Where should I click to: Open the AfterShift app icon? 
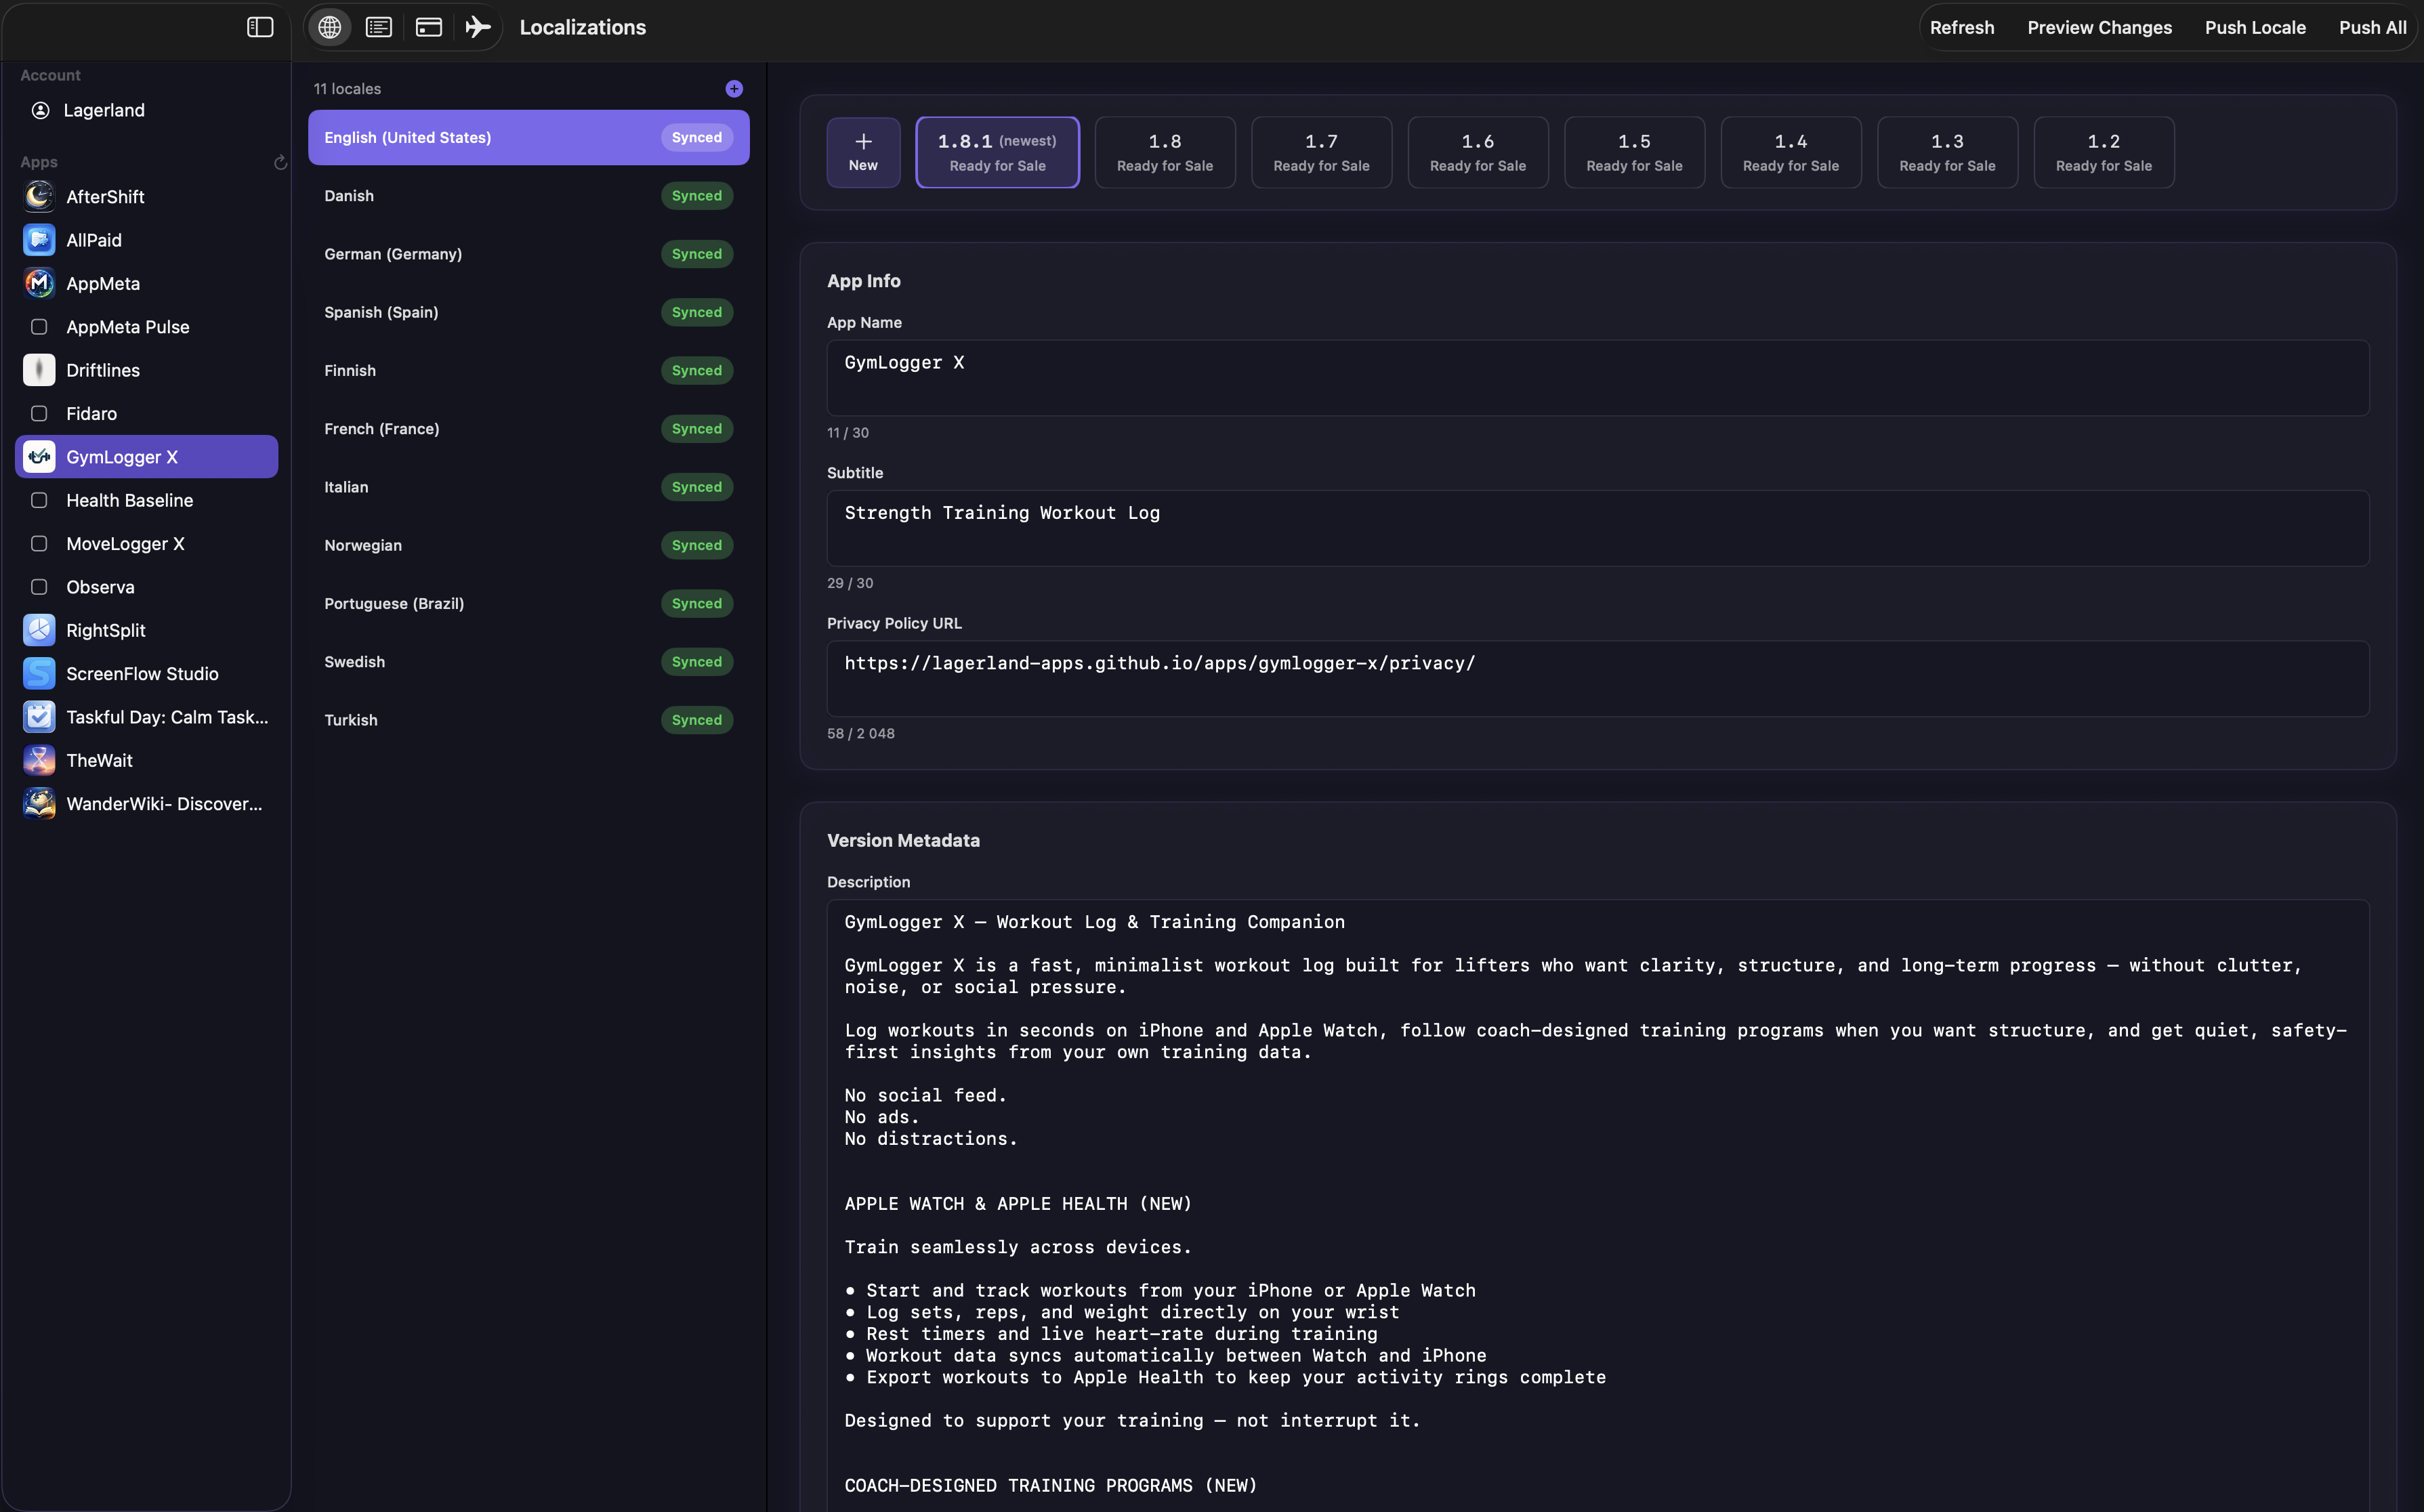click(x=39, y=196)
